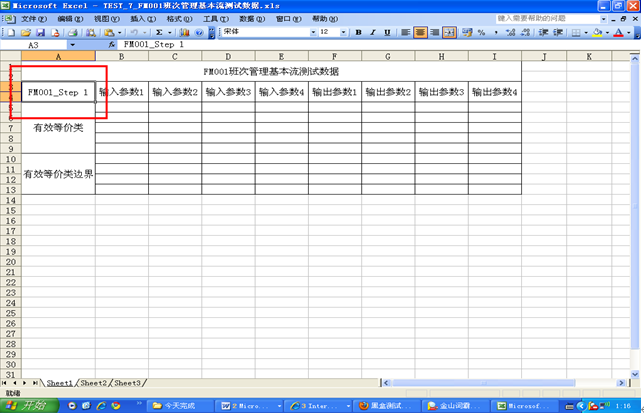The height and width of the screenshot is (413, 644).
Task: Paste clipboard contents icon
Action: pos(109,32)
